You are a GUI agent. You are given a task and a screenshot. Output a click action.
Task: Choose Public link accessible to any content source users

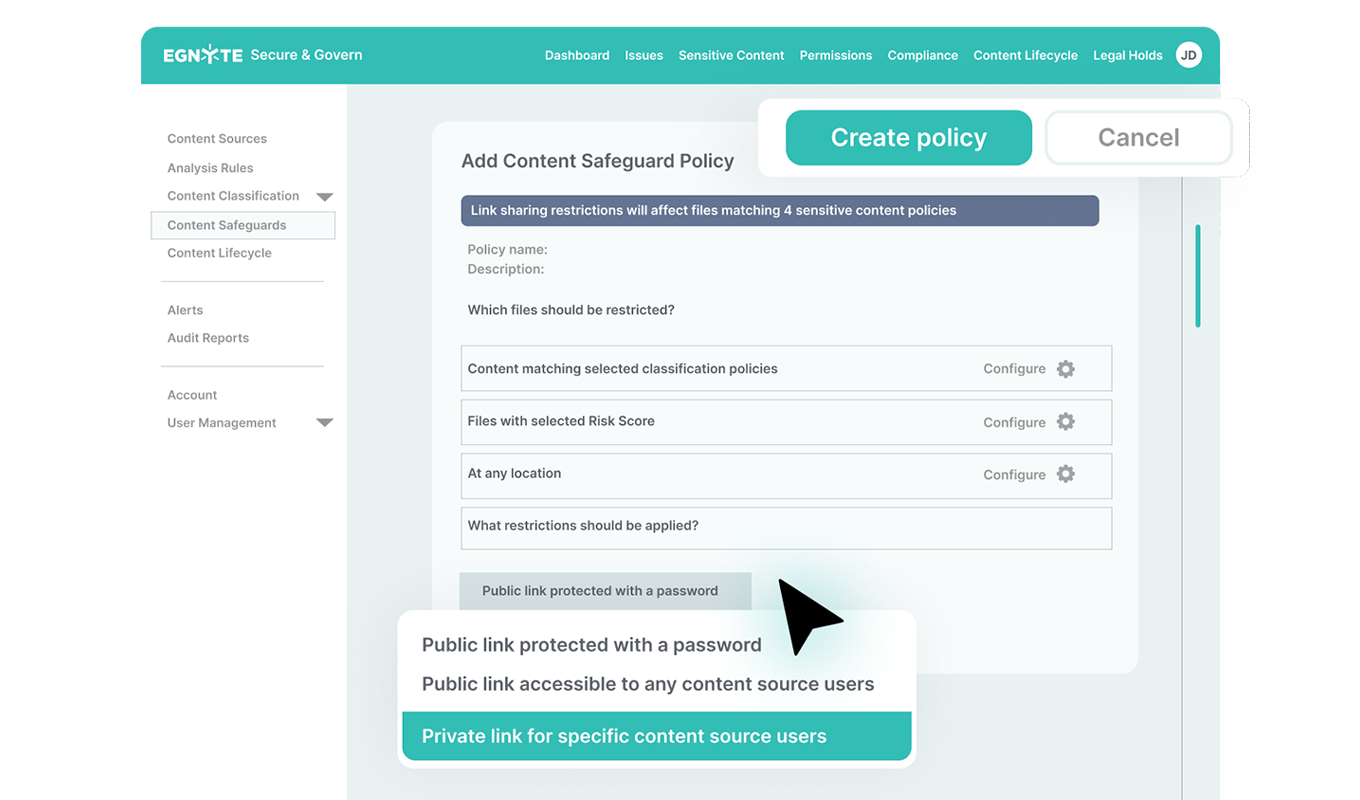648,685
